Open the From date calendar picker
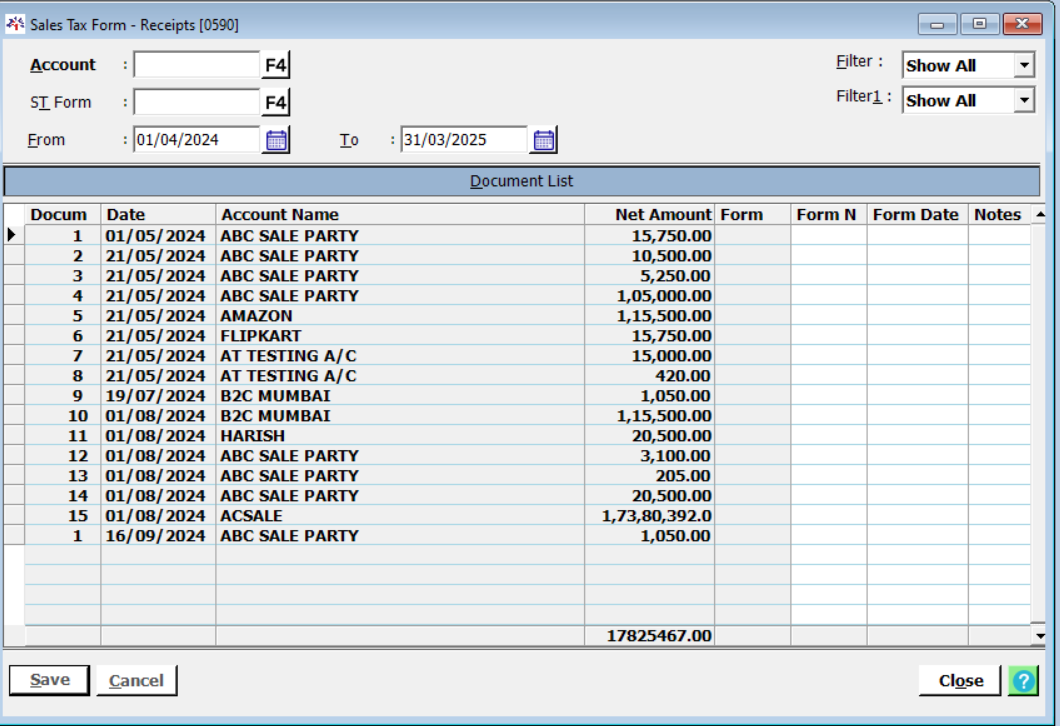The image size is (1060, 726). [x=277, y=140]
